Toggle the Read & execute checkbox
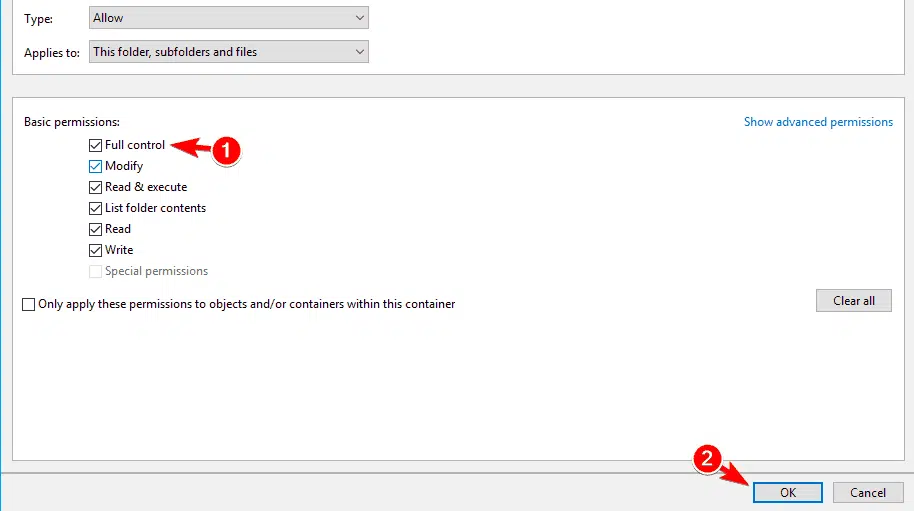The height and width of the screenshot is (511, 914). [95, 187]
